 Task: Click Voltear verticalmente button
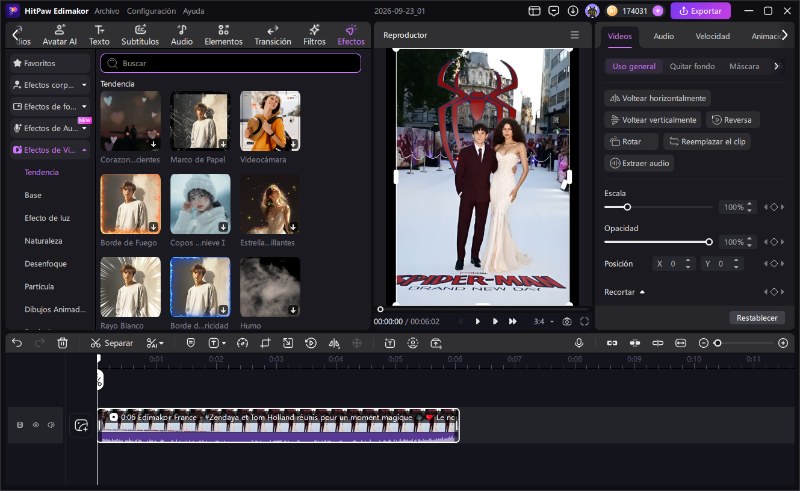pyautogui.click(x=653, y=120)
